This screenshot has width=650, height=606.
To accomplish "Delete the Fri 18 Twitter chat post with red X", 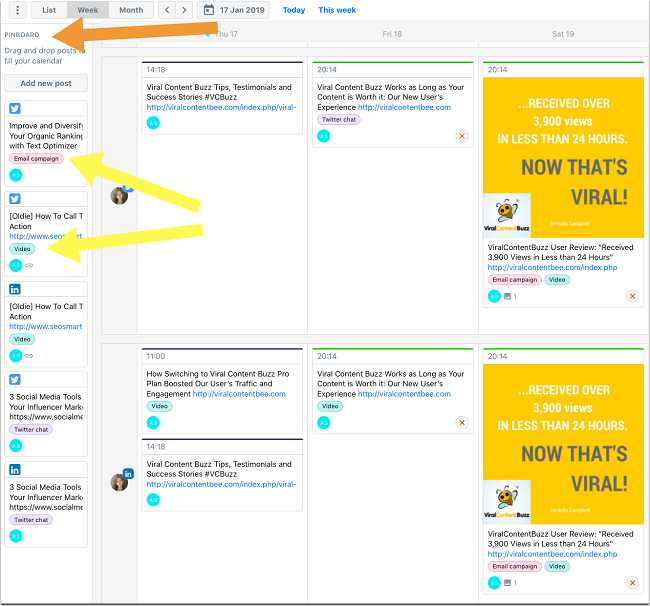I will [x=462, y=136].
